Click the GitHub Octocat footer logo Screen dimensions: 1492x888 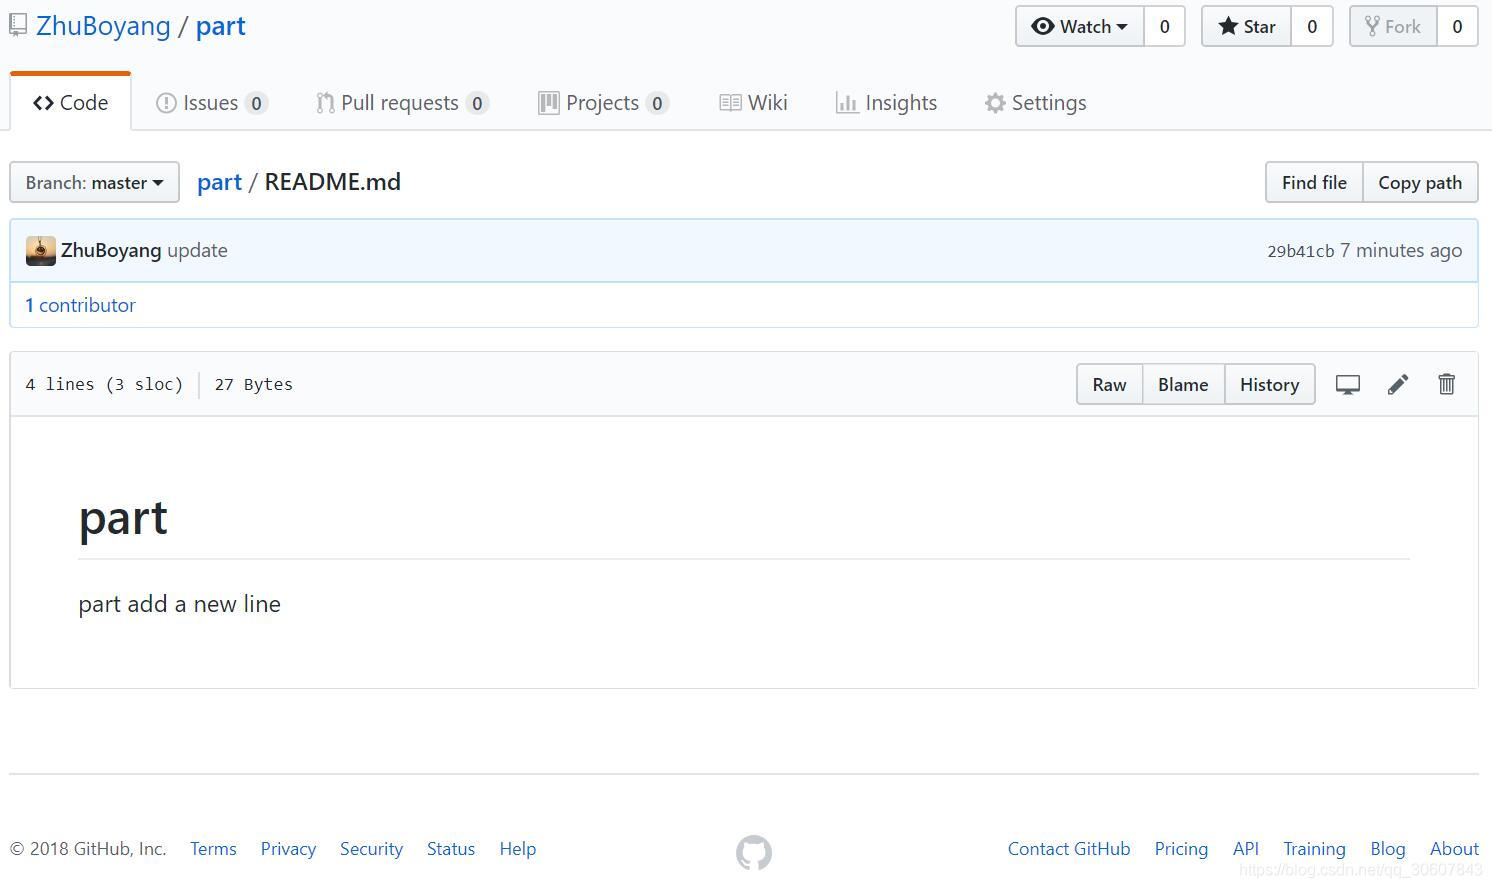754,853
